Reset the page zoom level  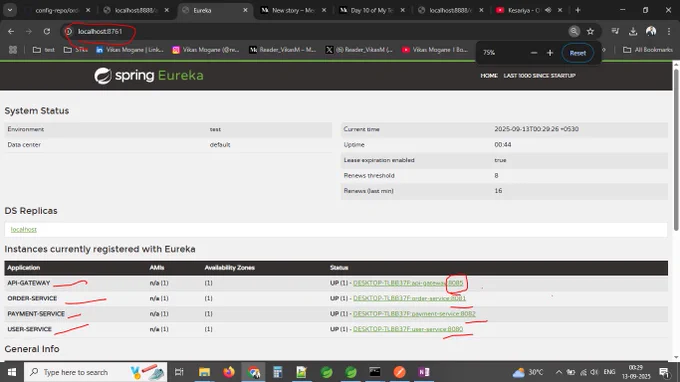[x=578, y=53]
